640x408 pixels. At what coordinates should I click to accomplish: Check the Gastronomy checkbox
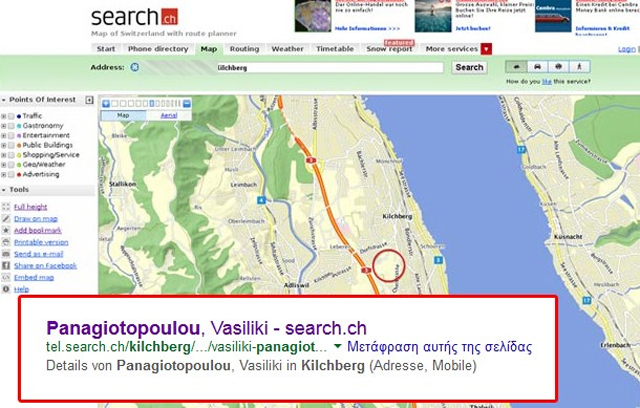tap(11, 126)
